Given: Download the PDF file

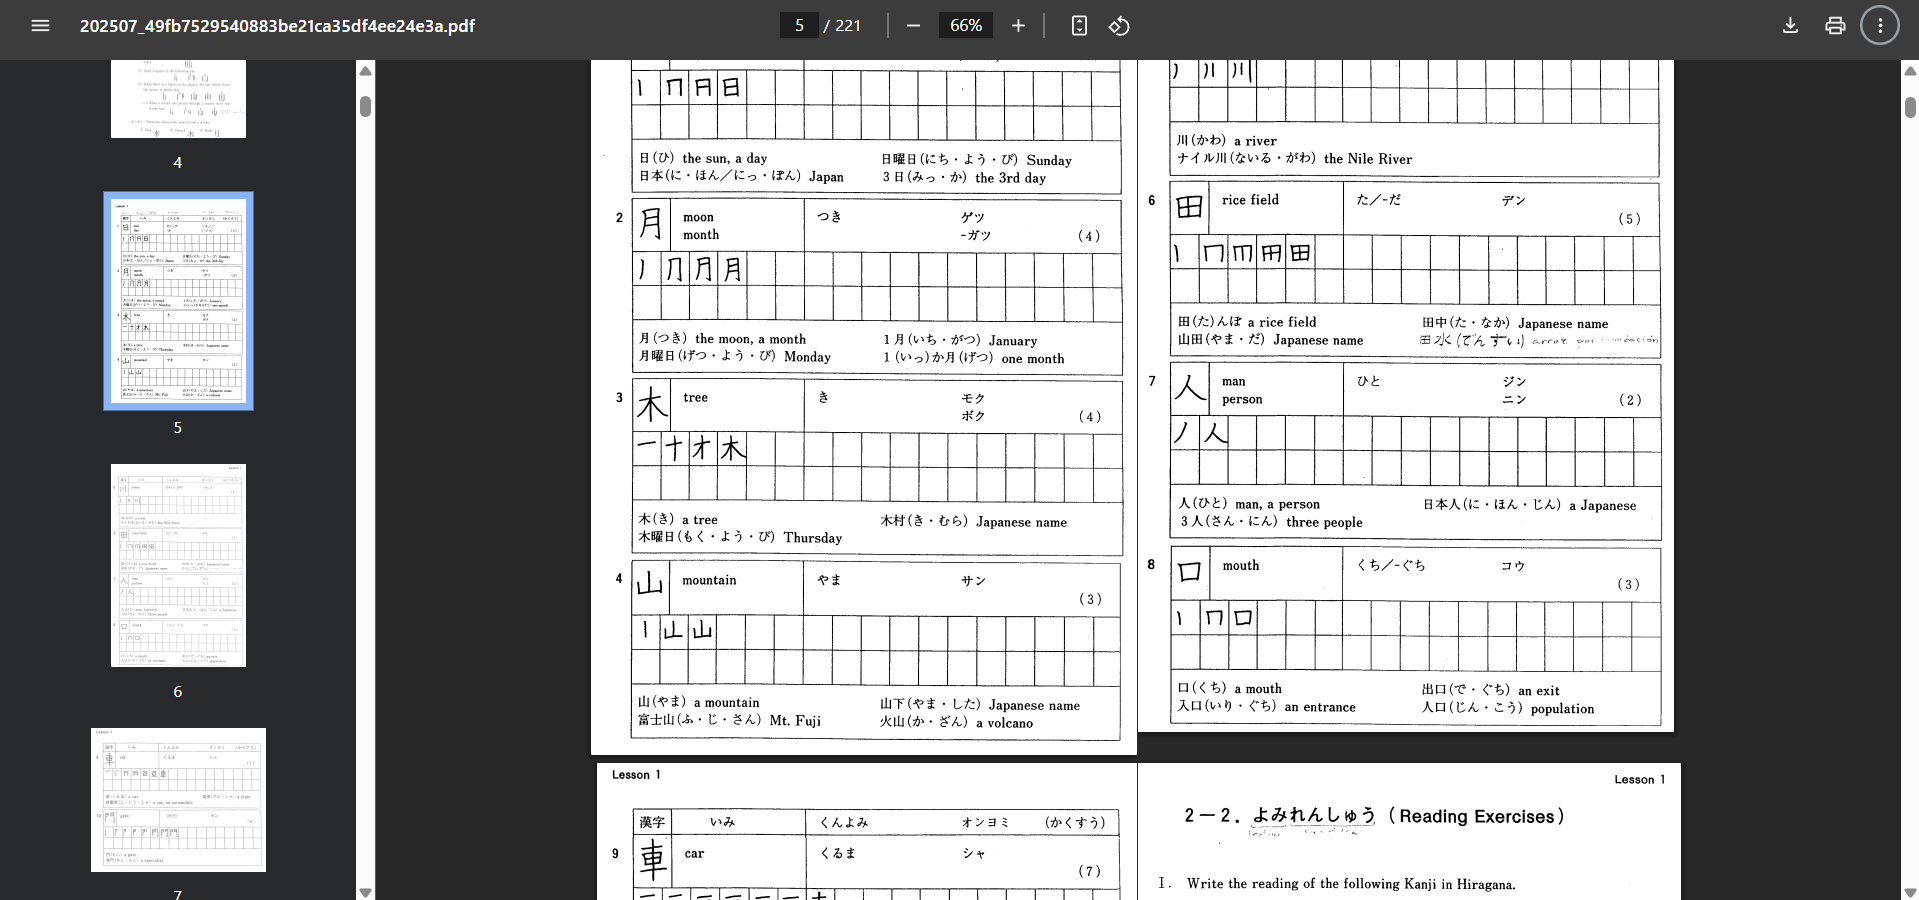Looking at the screenshot, I should pyautogui.click(x=1790, y=26).
